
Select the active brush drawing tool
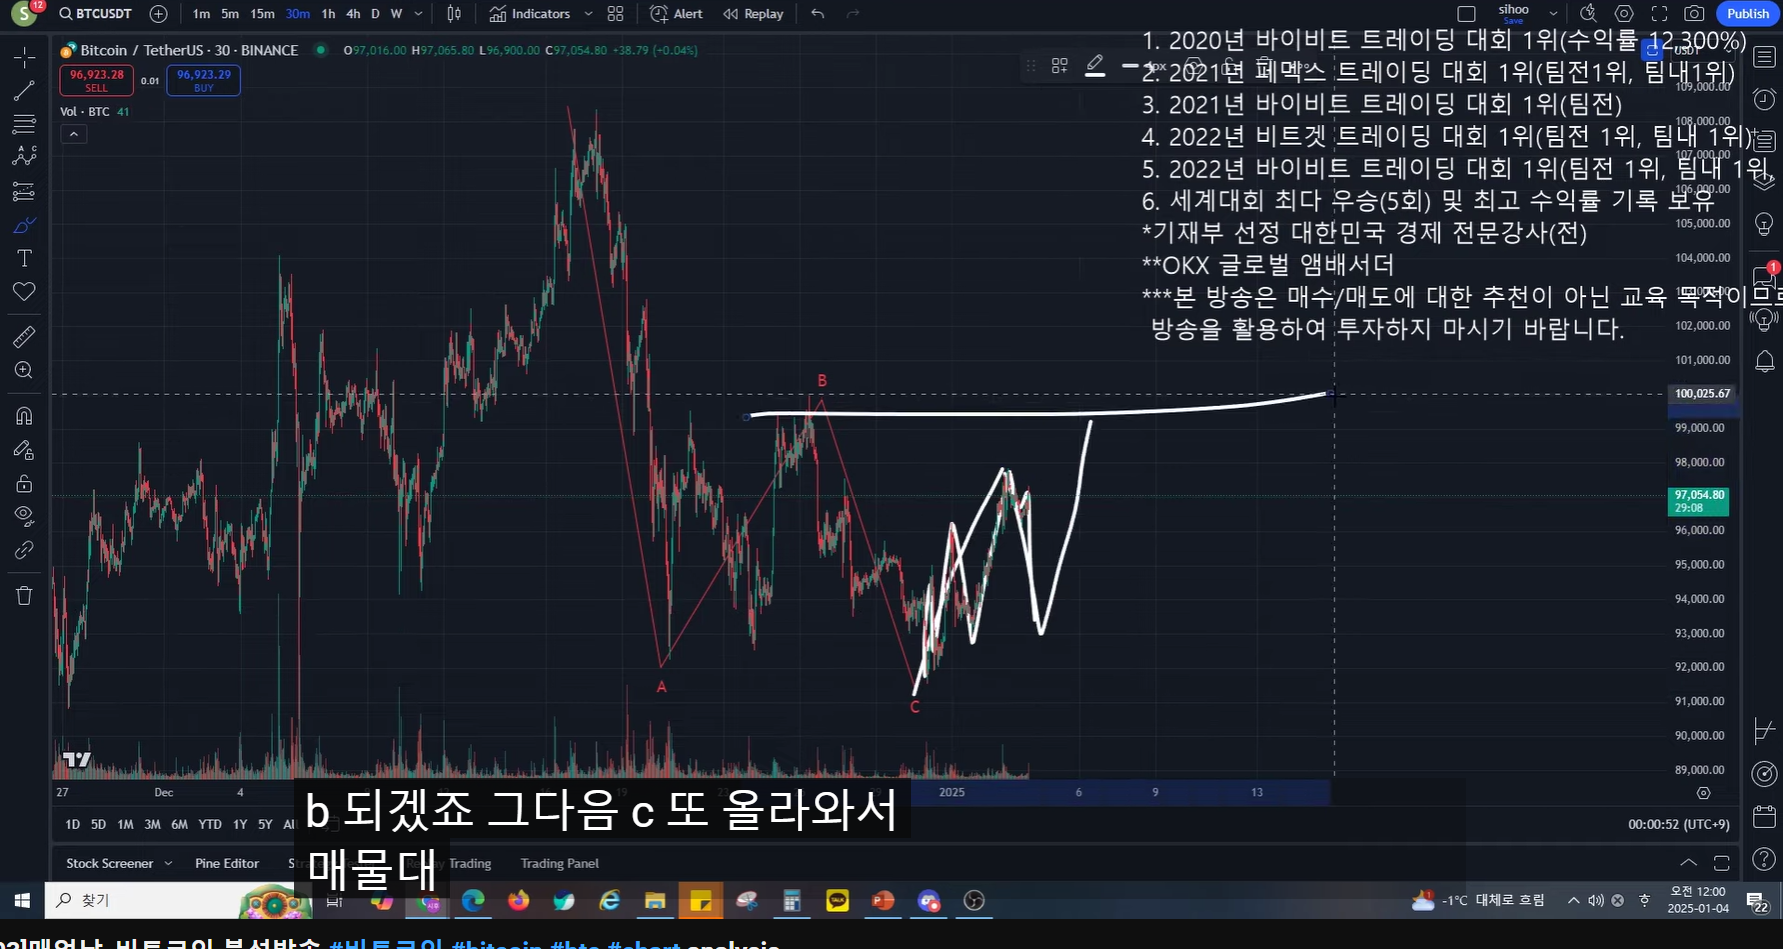point(24,225)
